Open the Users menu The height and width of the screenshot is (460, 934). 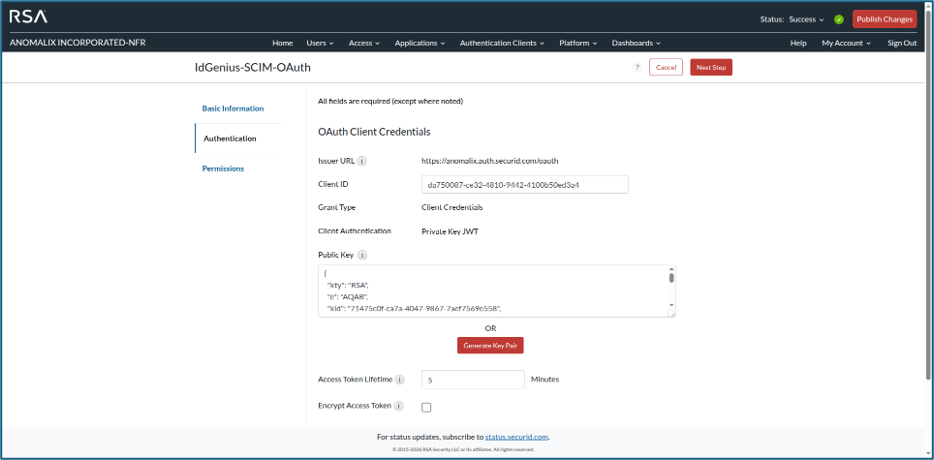click(320, 43)
